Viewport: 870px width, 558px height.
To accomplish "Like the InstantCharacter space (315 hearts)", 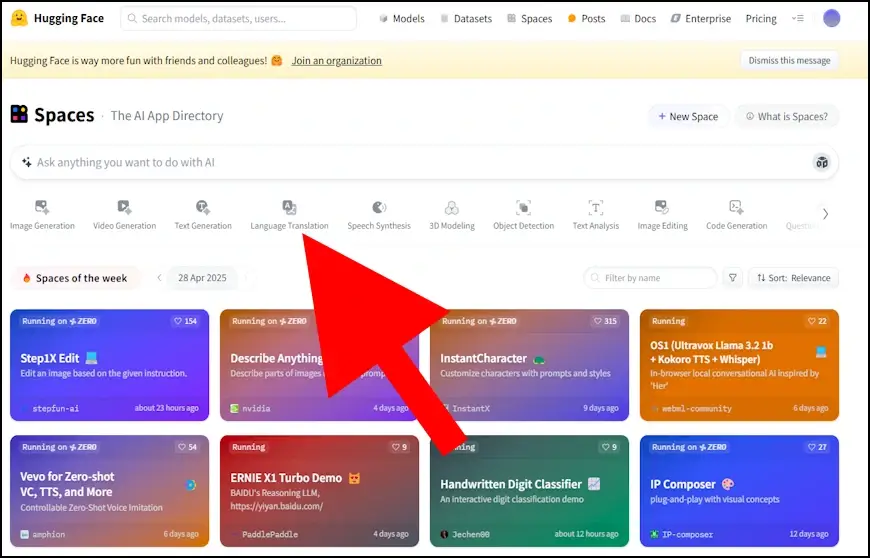I will point(605,321).
